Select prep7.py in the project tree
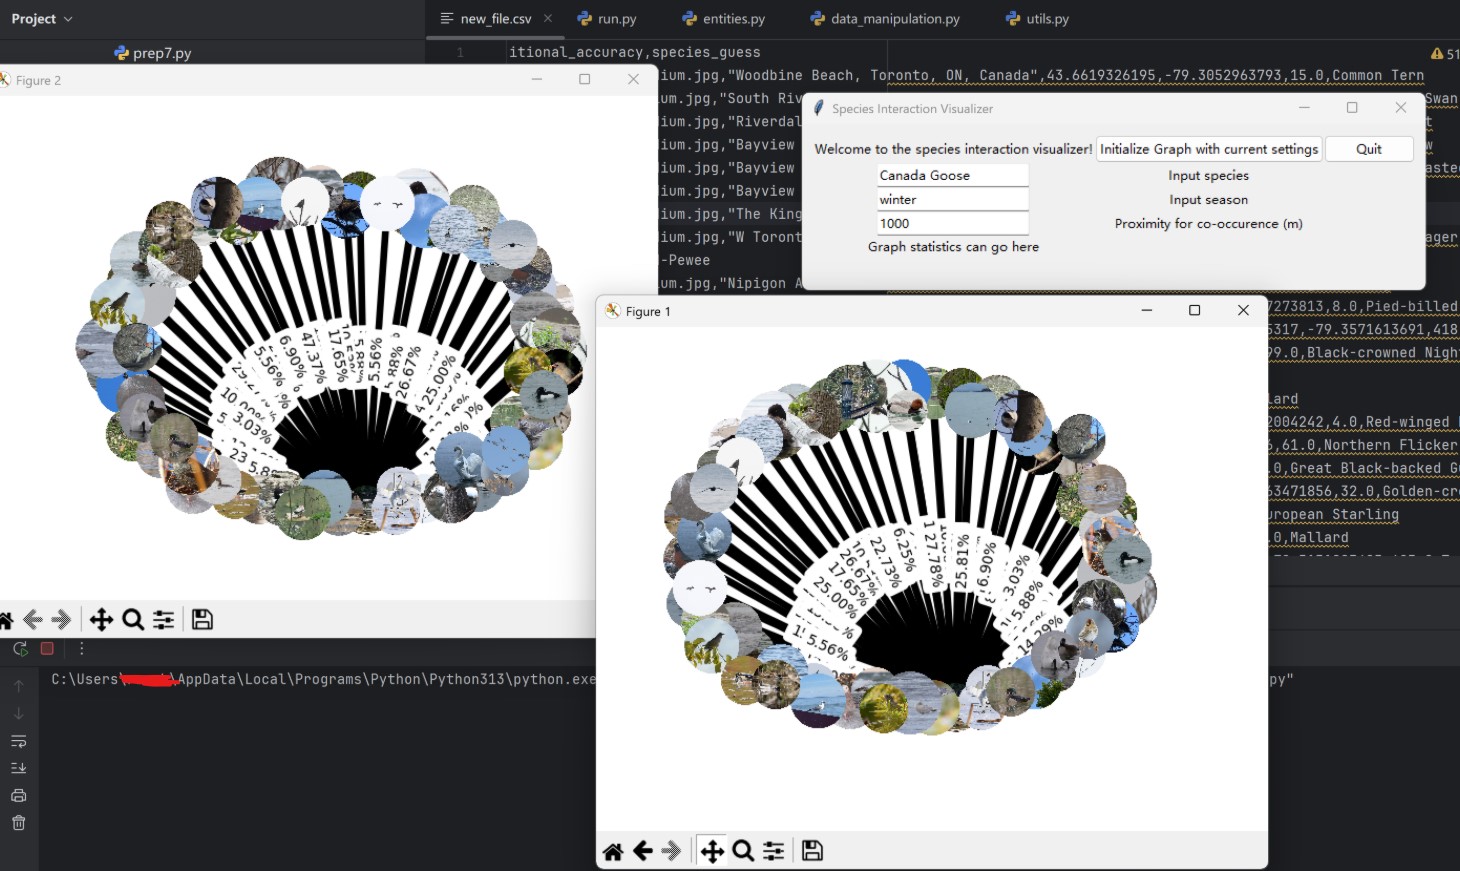 [152, 53]
